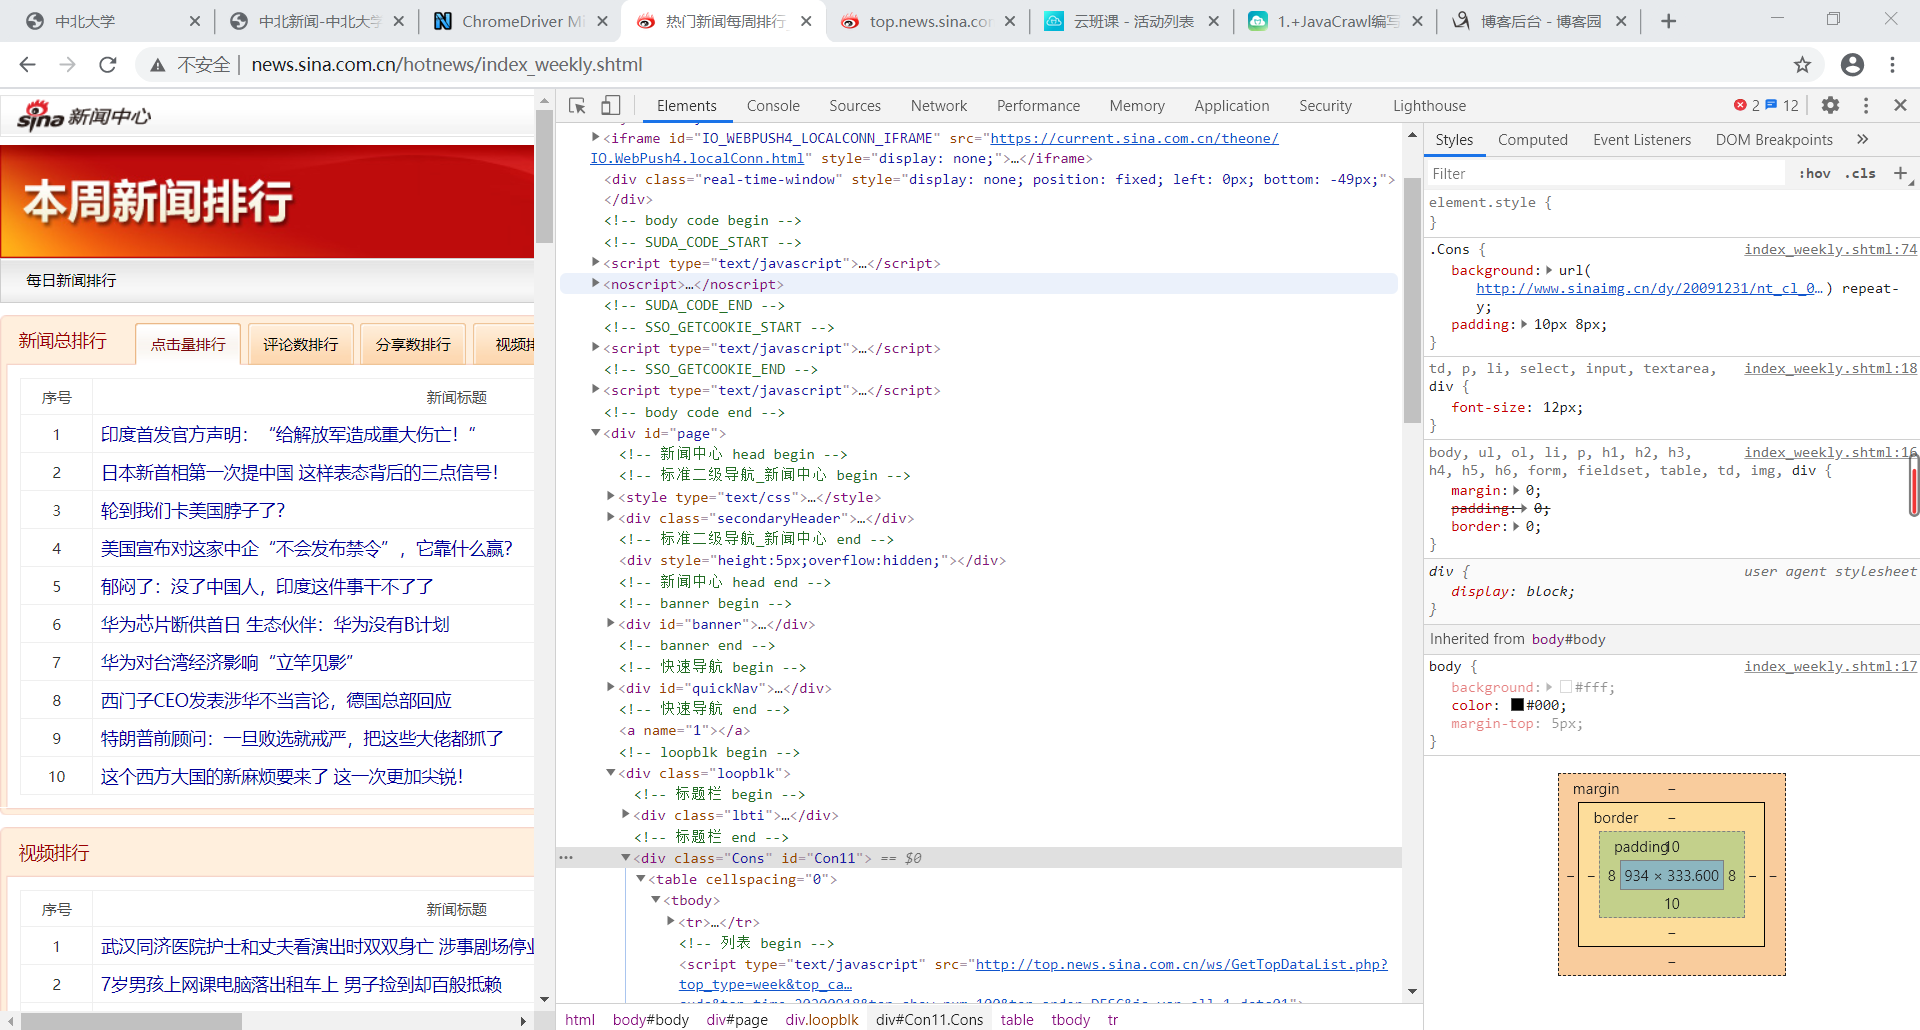1920x1030 pixels.
Task: Bookmark this page with the star icon
Action: pyautogui.click(x=1802, y=65)
